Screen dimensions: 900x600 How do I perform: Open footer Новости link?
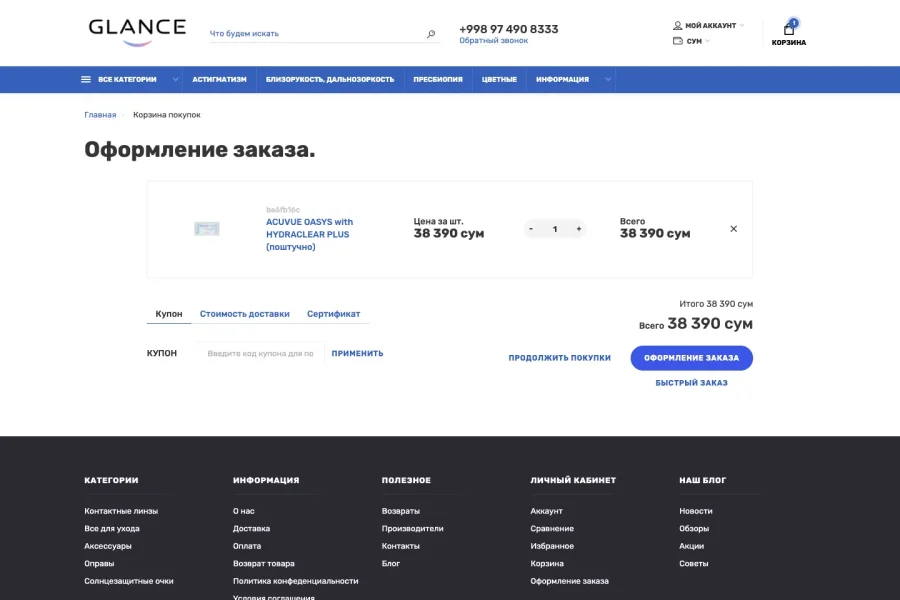pyautogui.click(x=696, y=511)
